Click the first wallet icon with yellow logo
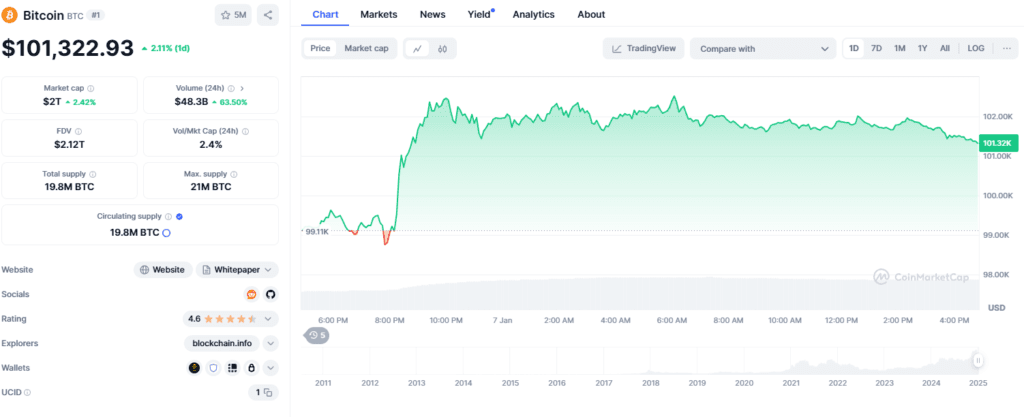The width and height of the screenshot is (1024, 417). pyautogui.click(x=194, y=368)
